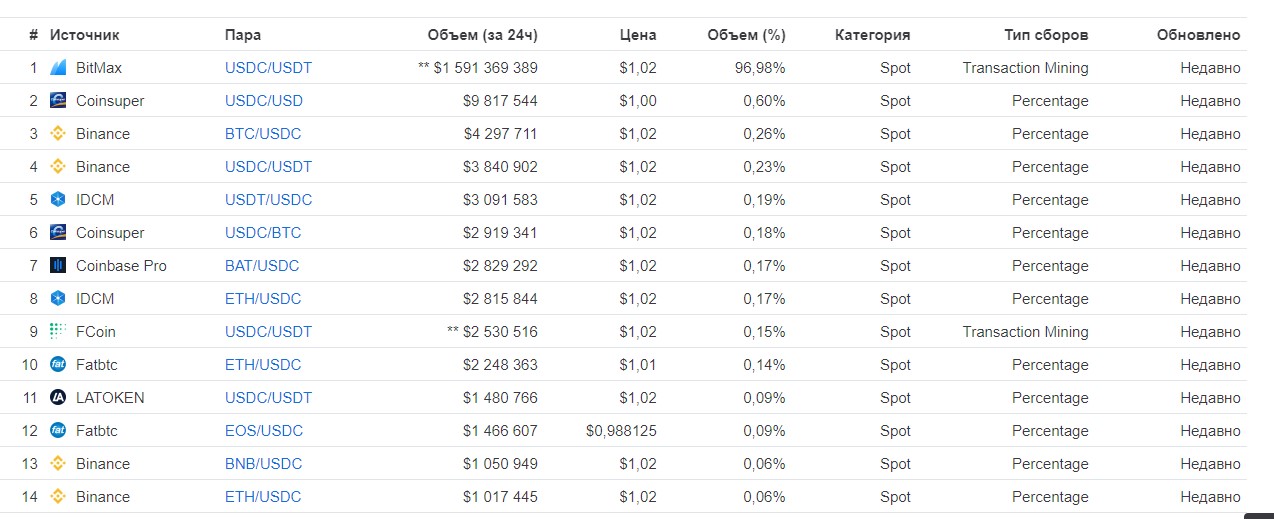Viewport: 1274px width, 519px height.
Task: Open the BAT/USDC pair link
Action: click(x=262, y=266)
